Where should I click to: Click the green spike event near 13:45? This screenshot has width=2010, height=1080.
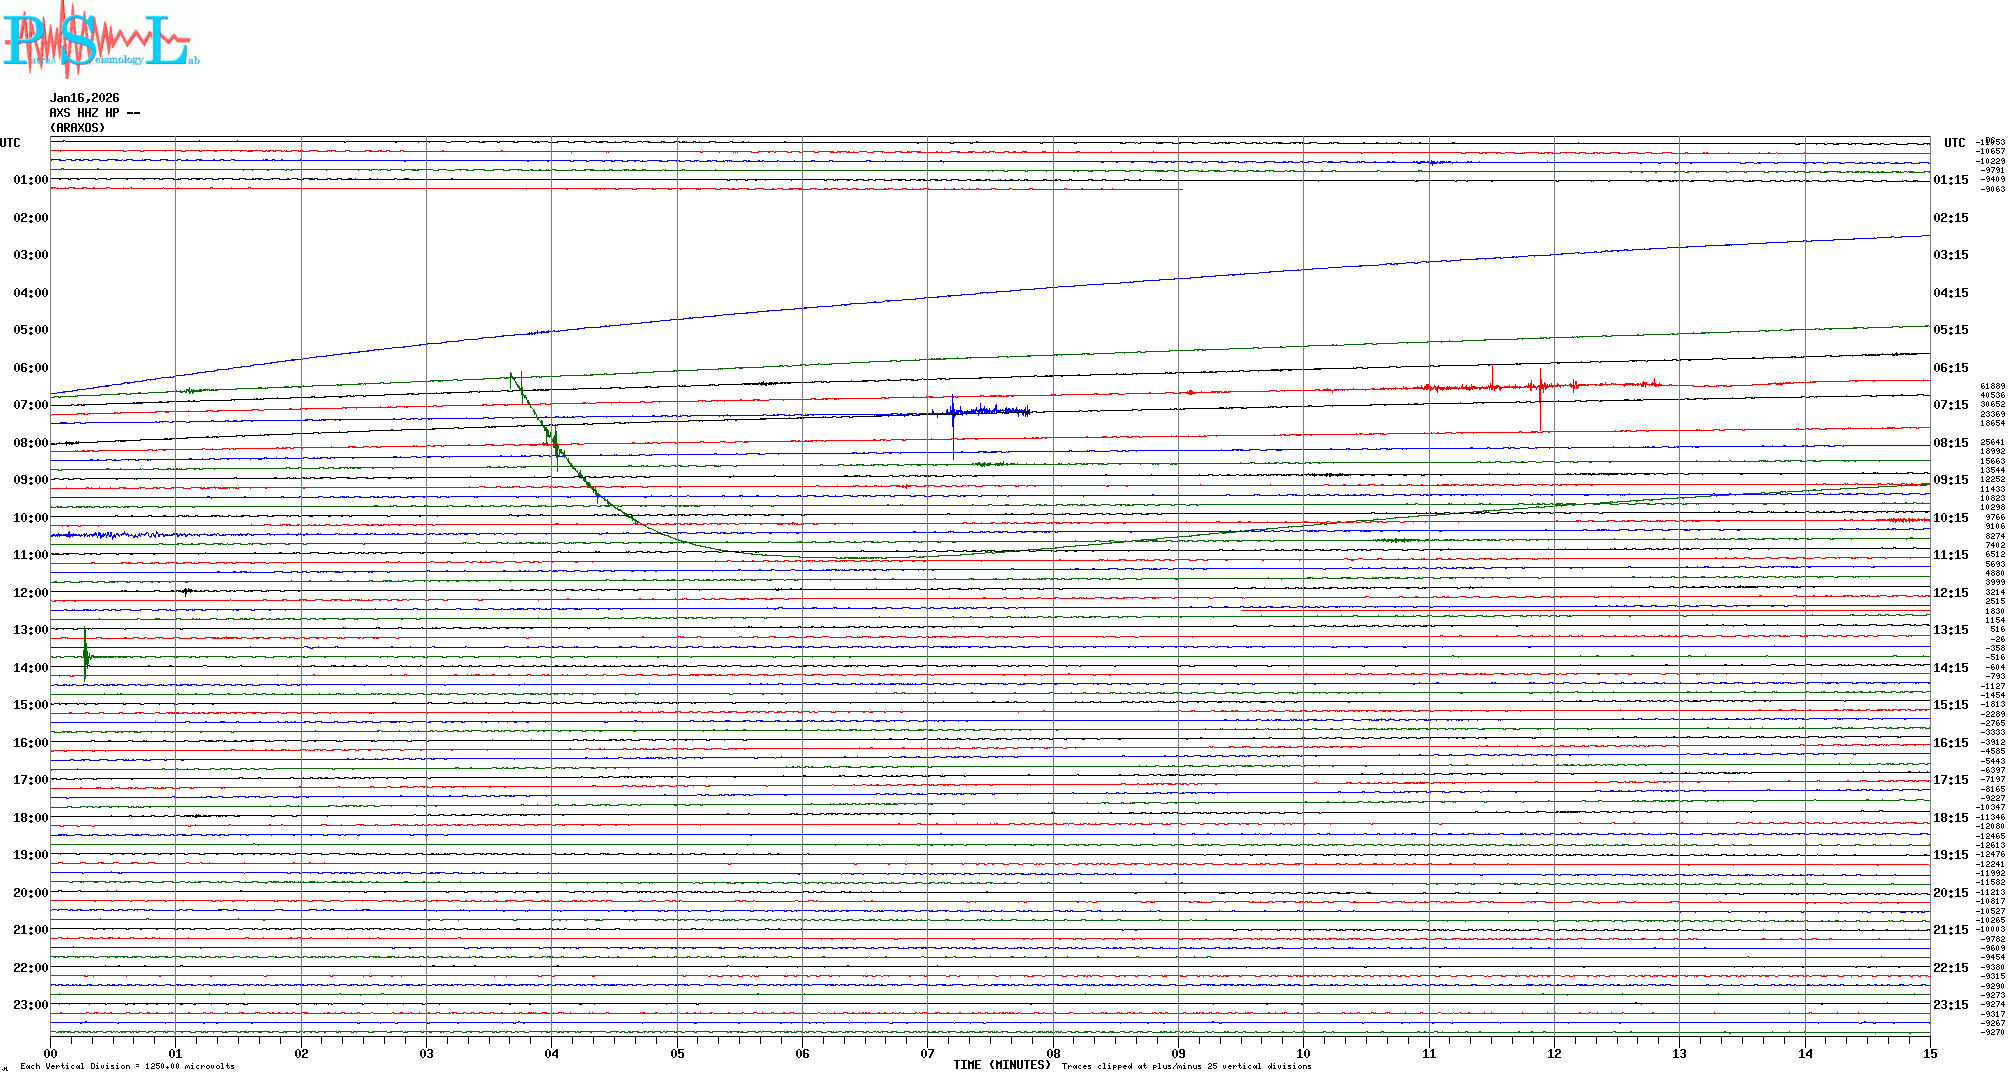point(86,656)
